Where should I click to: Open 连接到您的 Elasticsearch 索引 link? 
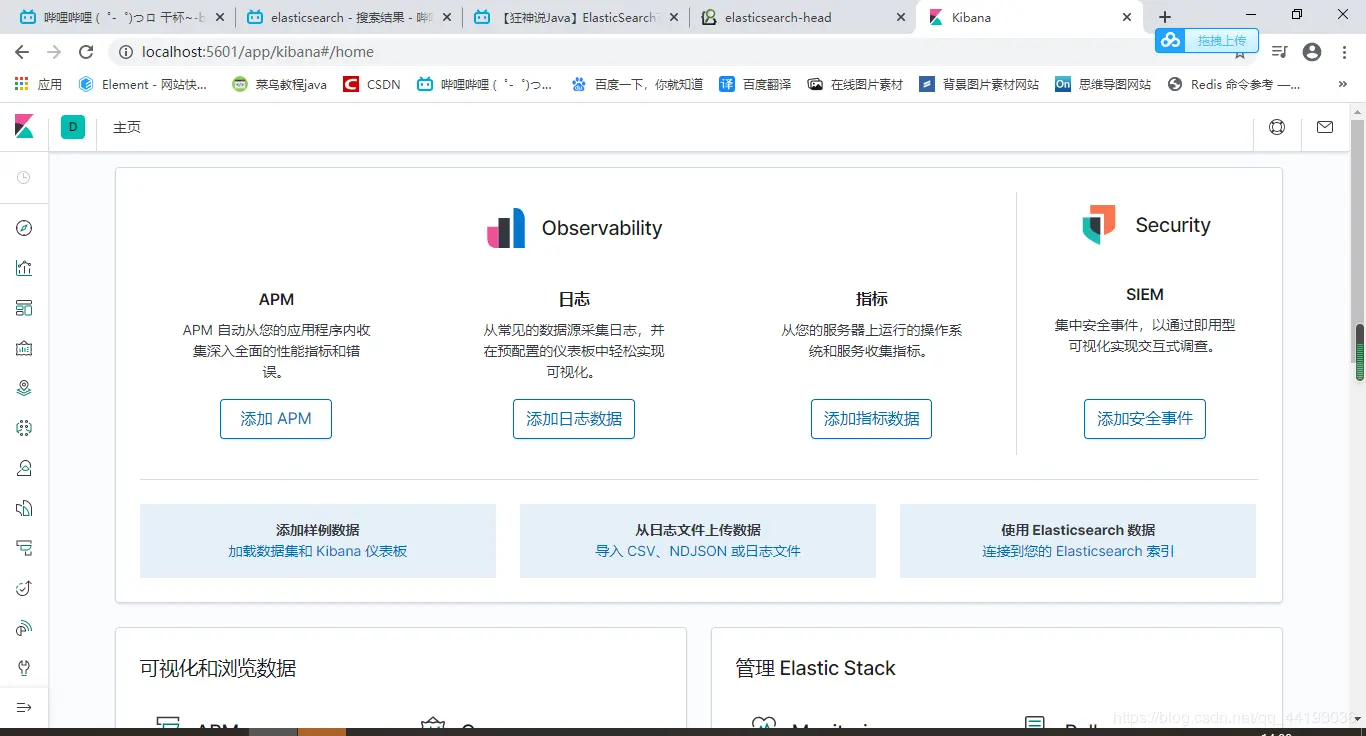(1078, 551)
